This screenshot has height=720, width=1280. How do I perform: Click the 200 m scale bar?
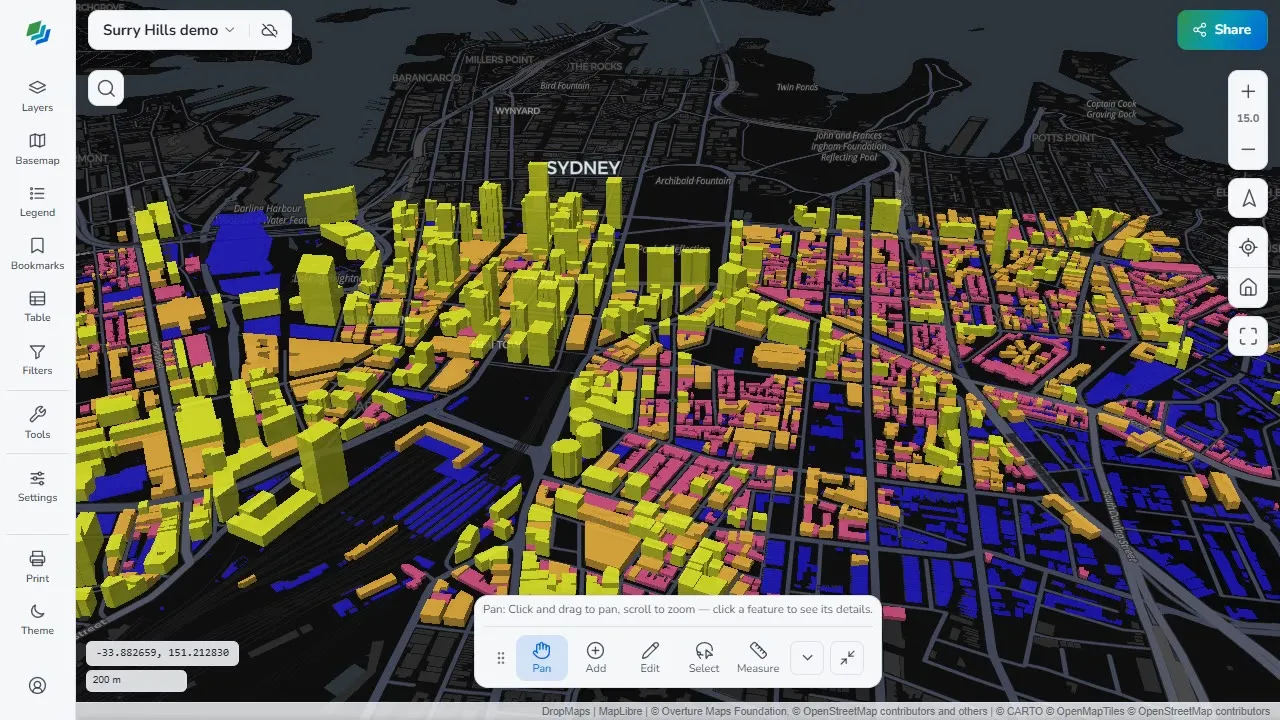coord(136,681)
